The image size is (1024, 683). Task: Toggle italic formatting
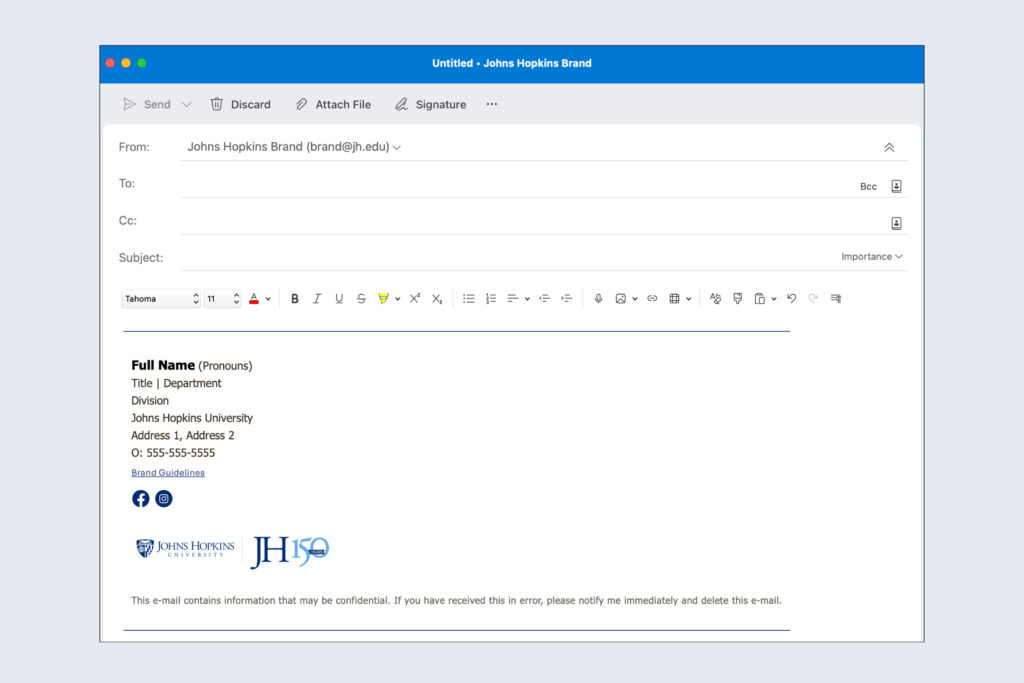(317, 299)
